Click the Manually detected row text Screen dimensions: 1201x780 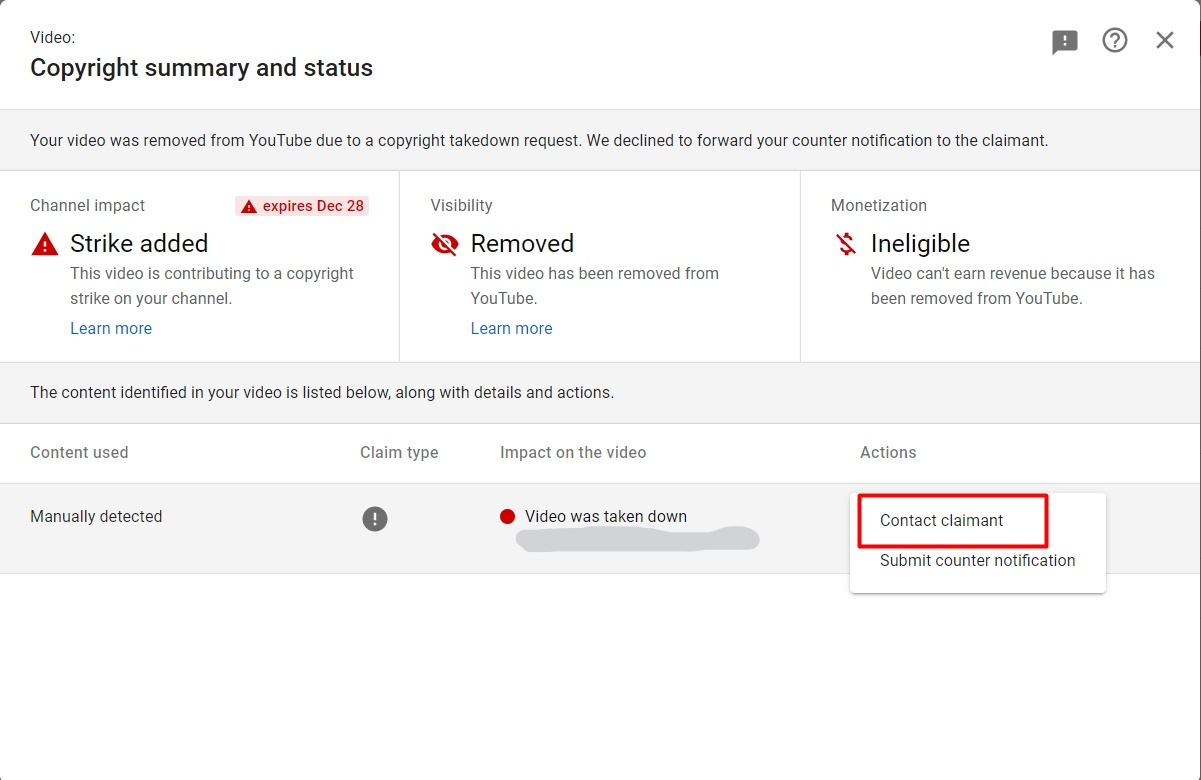click(x=96, y=517)
